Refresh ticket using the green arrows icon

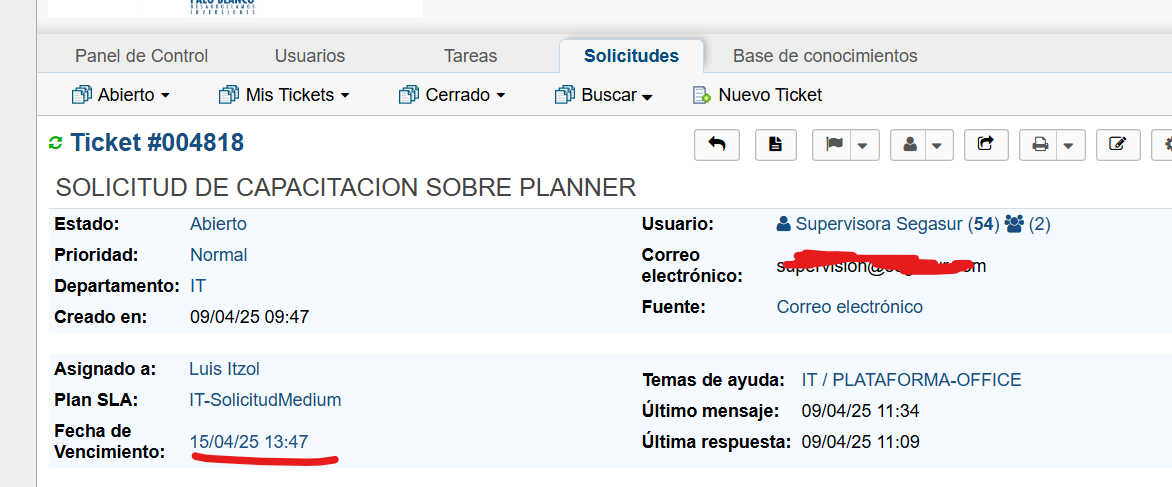55,144
